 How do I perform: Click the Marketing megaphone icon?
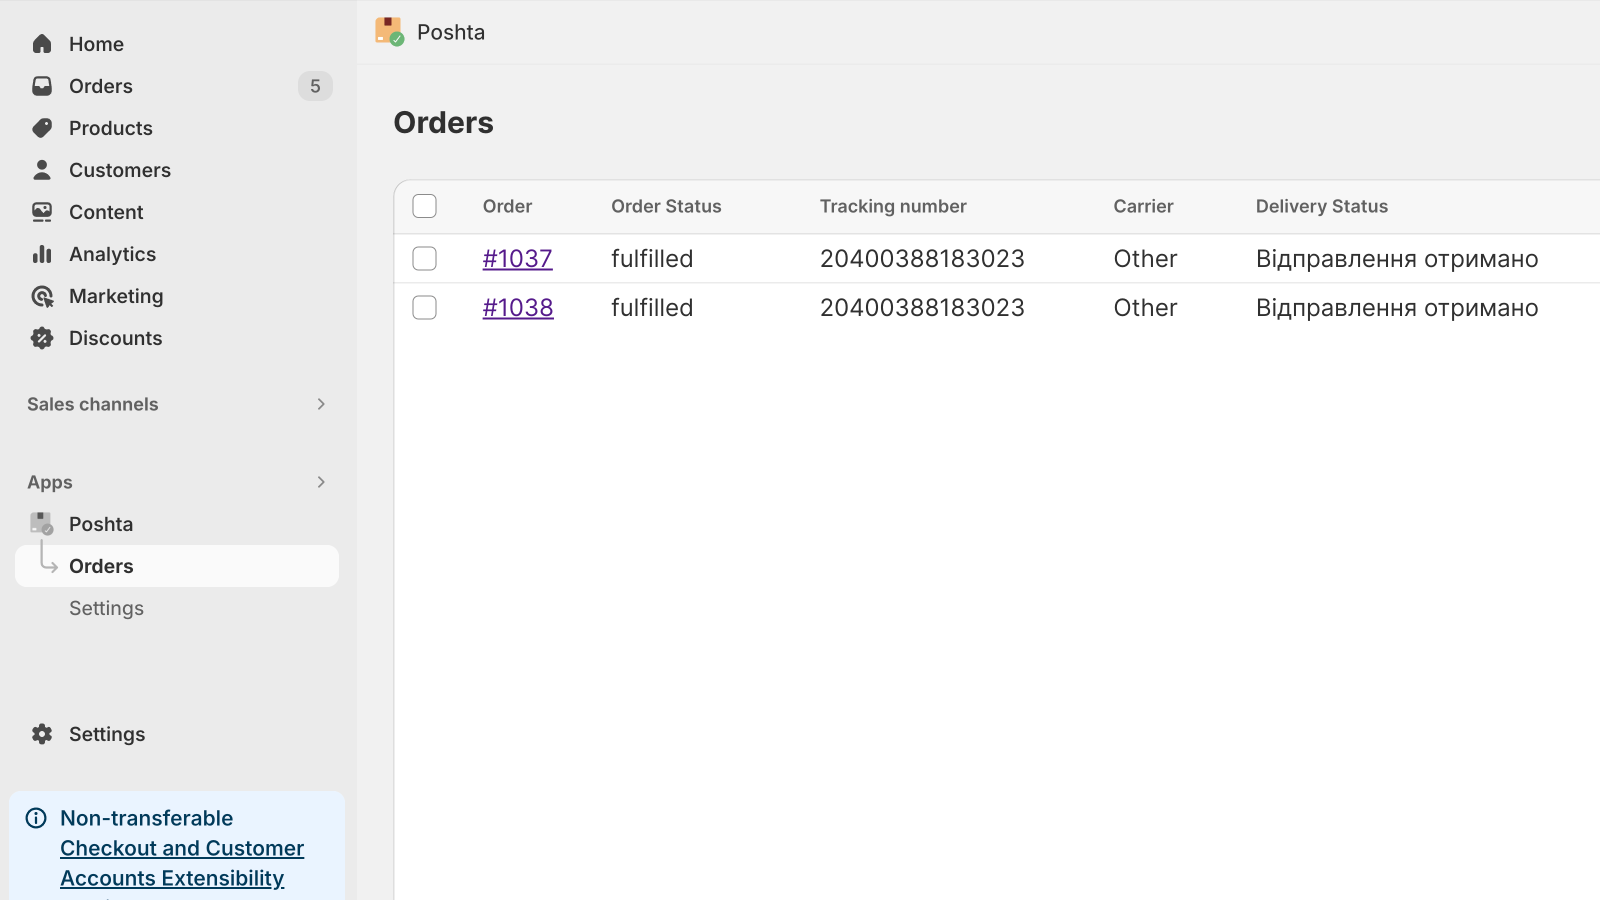(42, 295)
